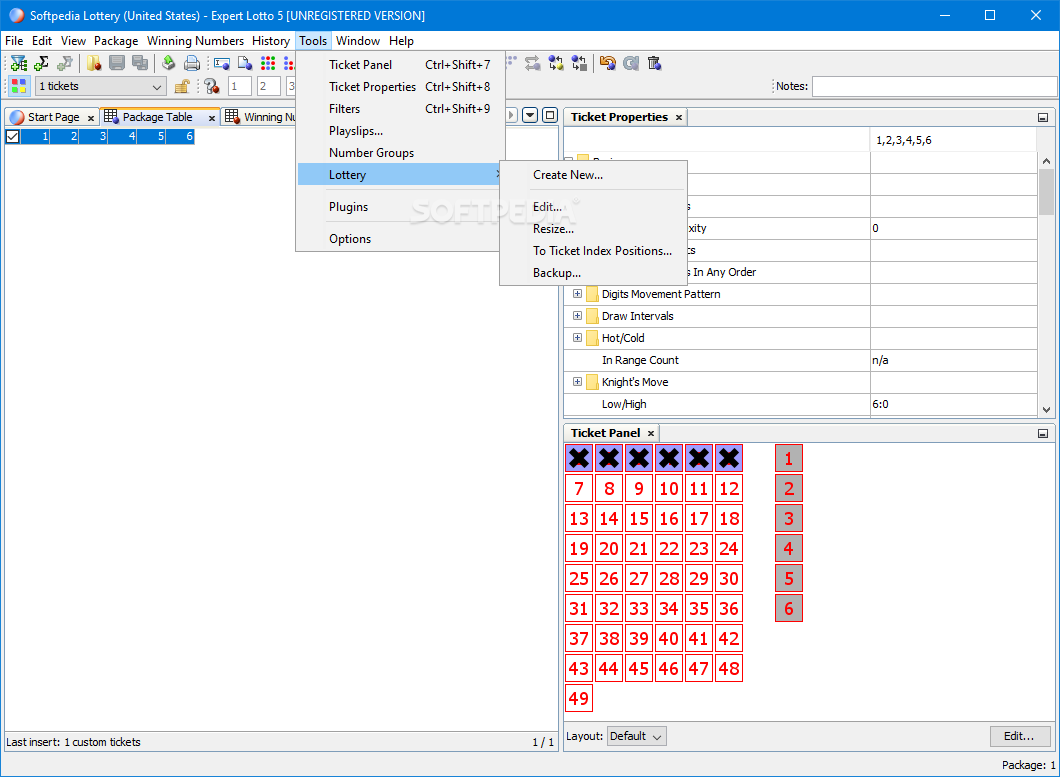This screenshot has height=777, width=1060.
Task: Click the text field with blue ball icon
Action: [222, 64]
